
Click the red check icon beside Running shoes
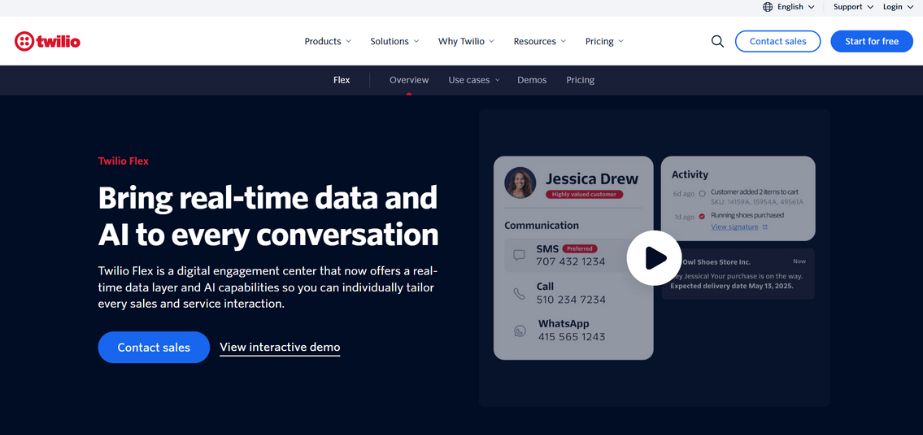pos(702,216)
